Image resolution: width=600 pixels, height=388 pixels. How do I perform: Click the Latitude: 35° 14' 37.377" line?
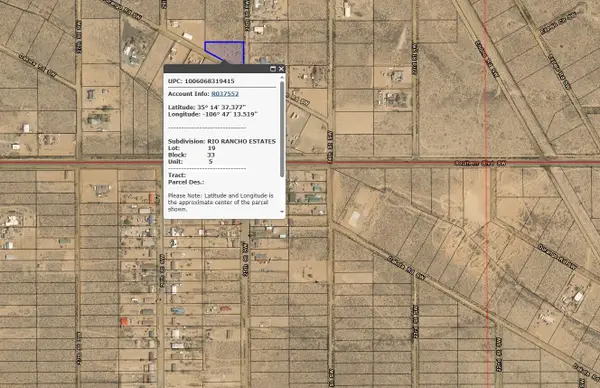[207, 108]
